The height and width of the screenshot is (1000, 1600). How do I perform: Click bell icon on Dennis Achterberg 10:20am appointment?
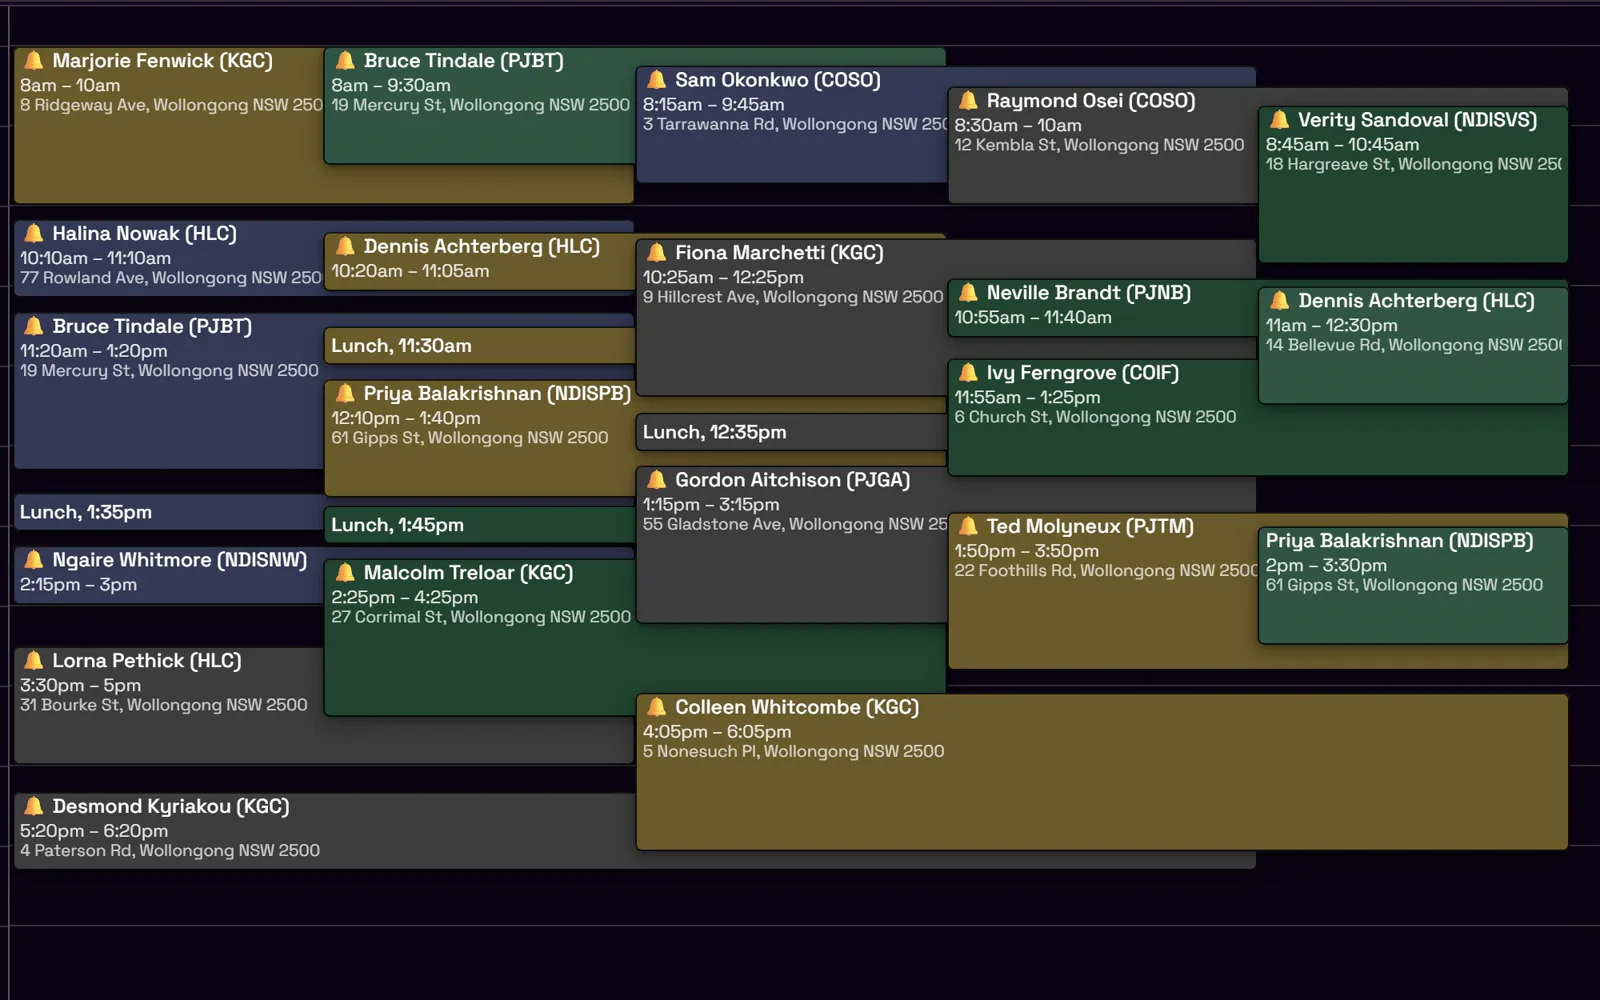click(x=345, y=247)
